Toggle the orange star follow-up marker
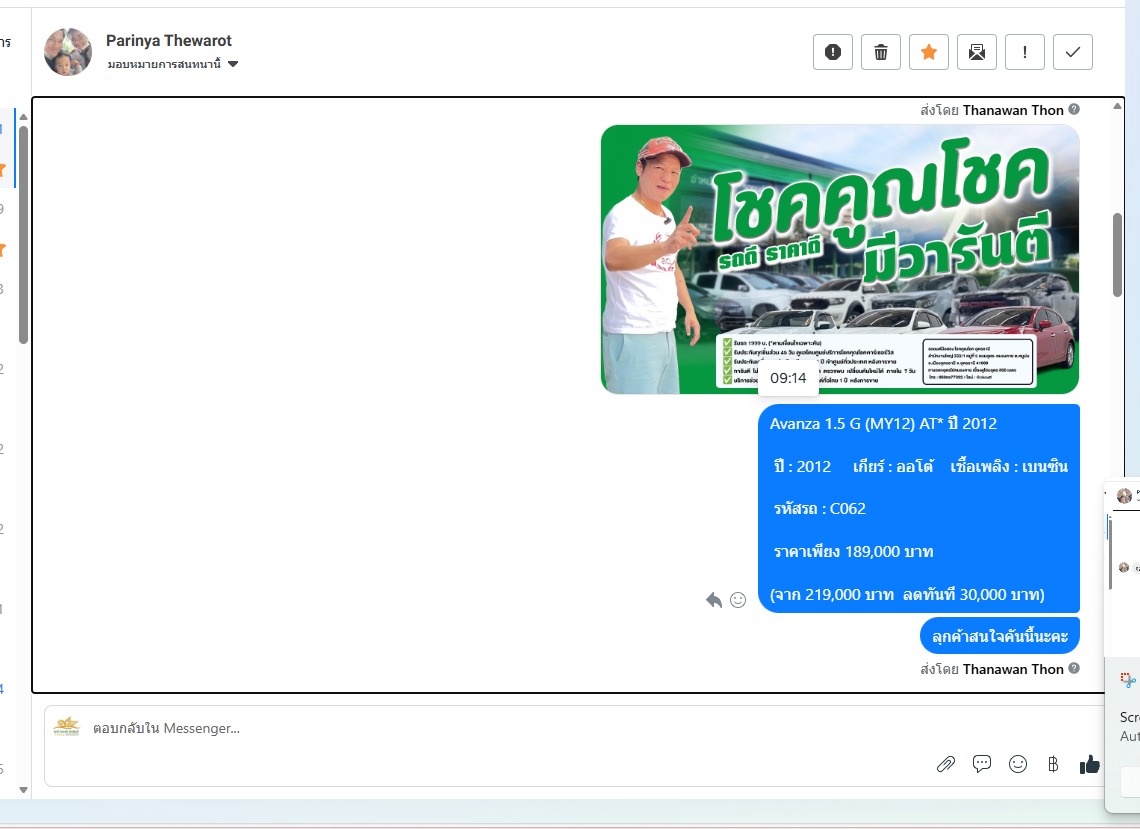This screenshot has height=829, width=1140. 928,52
